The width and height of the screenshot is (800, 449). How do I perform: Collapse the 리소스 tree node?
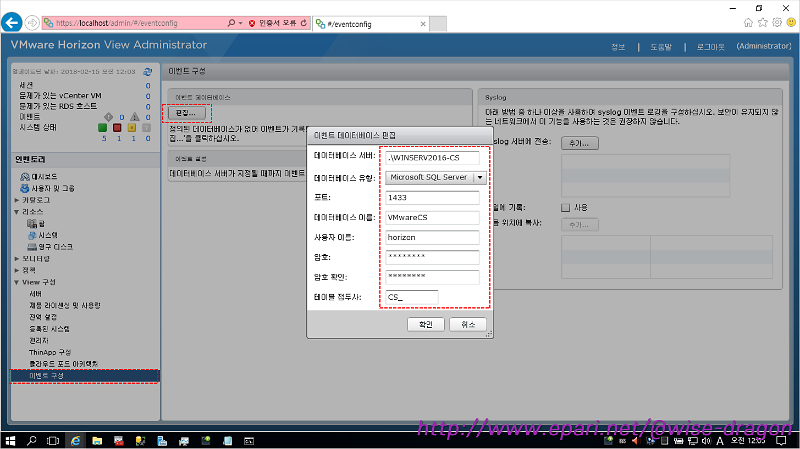[17, 212]
